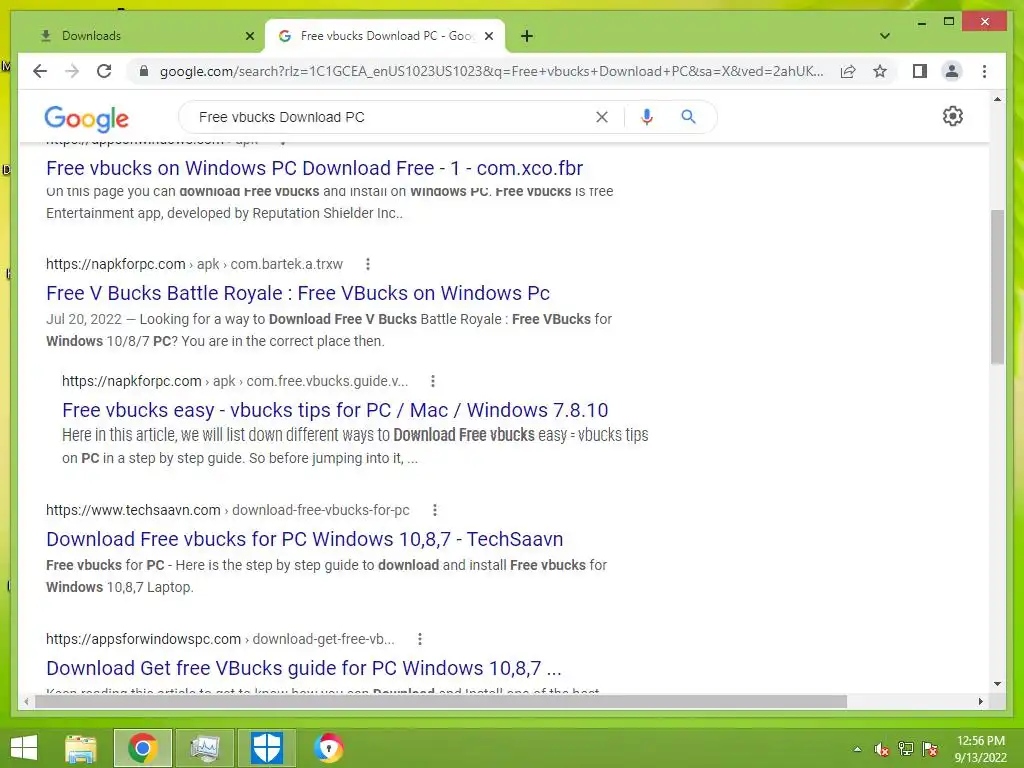Open tab search dropdown chevron
The image size is (1024, 768).
(x=885, y=36)
